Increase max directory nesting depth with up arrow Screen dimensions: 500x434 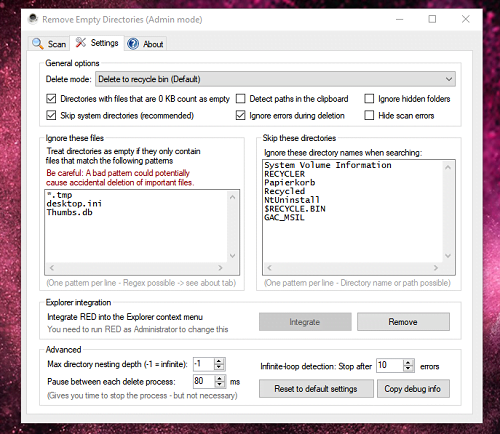219,361
